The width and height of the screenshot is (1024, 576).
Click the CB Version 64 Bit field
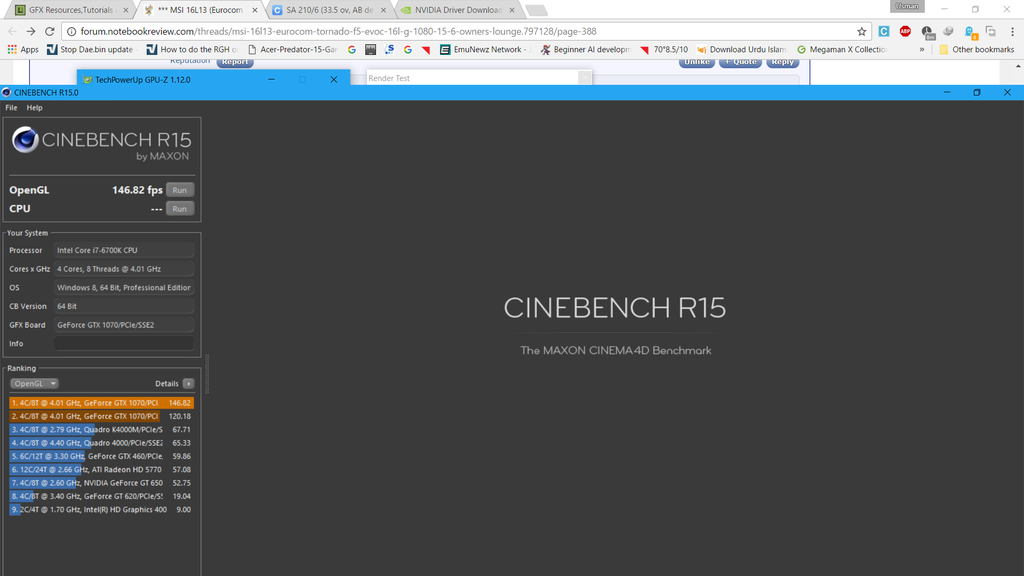pyautogui.click(x=123, y=306)
